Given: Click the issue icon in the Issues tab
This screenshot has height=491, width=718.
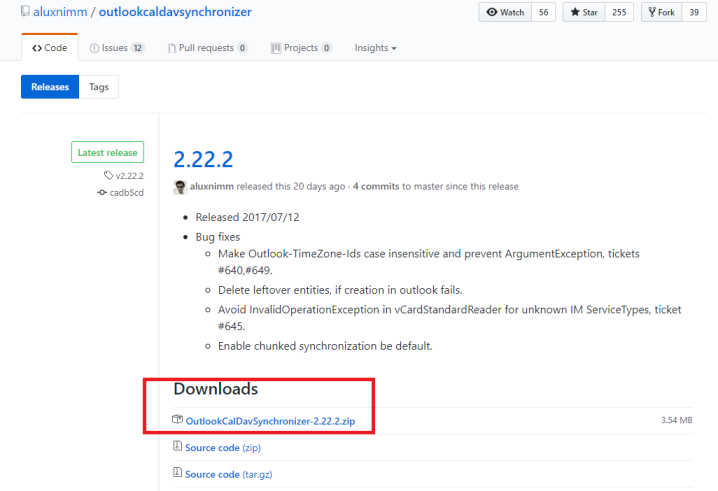Looking at the screenshot, I should 94,48.
